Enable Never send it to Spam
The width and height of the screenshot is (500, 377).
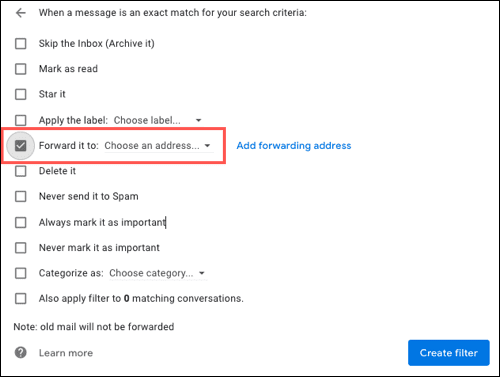(x=21, y=196)
